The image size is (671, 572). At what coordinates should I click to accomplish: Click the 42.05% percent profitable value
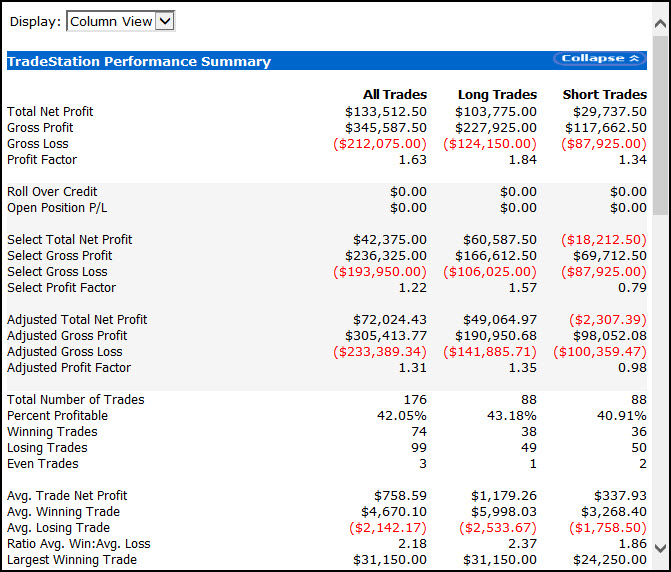tap(402, 415)
